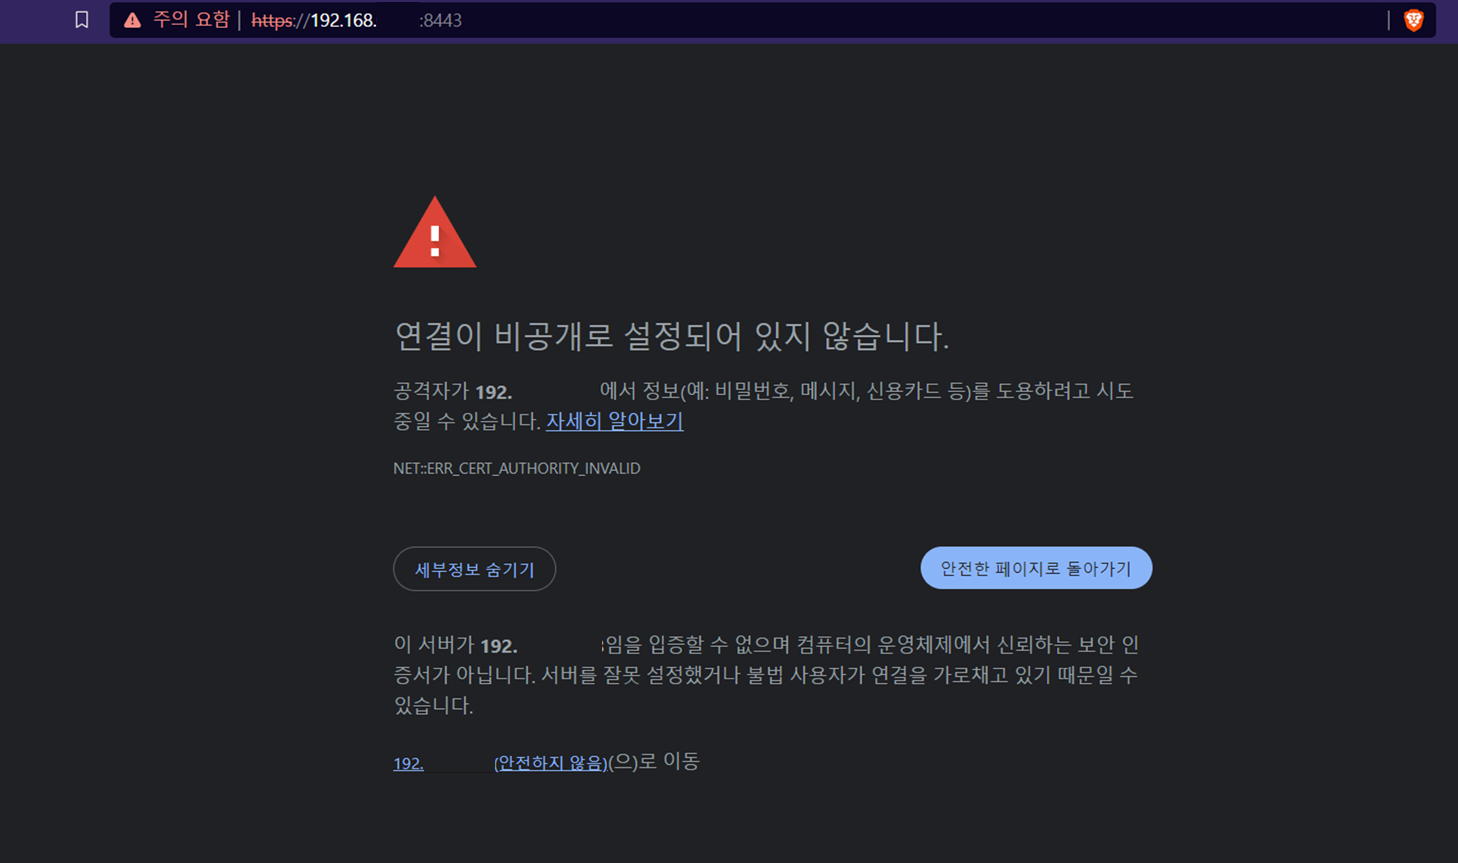Screen dimensions: 1458x863
Task: Open the 자세히 알아보기 link
Action: [614, 421]
